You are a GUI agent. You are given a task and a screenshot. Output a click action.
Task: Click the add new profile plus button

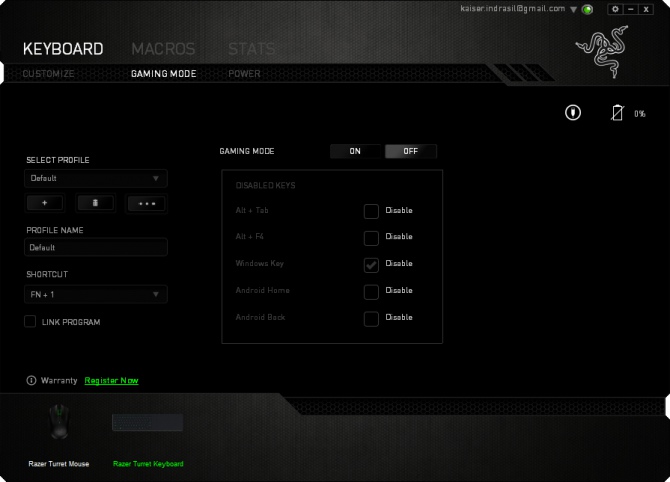click(x=44, y=203)
